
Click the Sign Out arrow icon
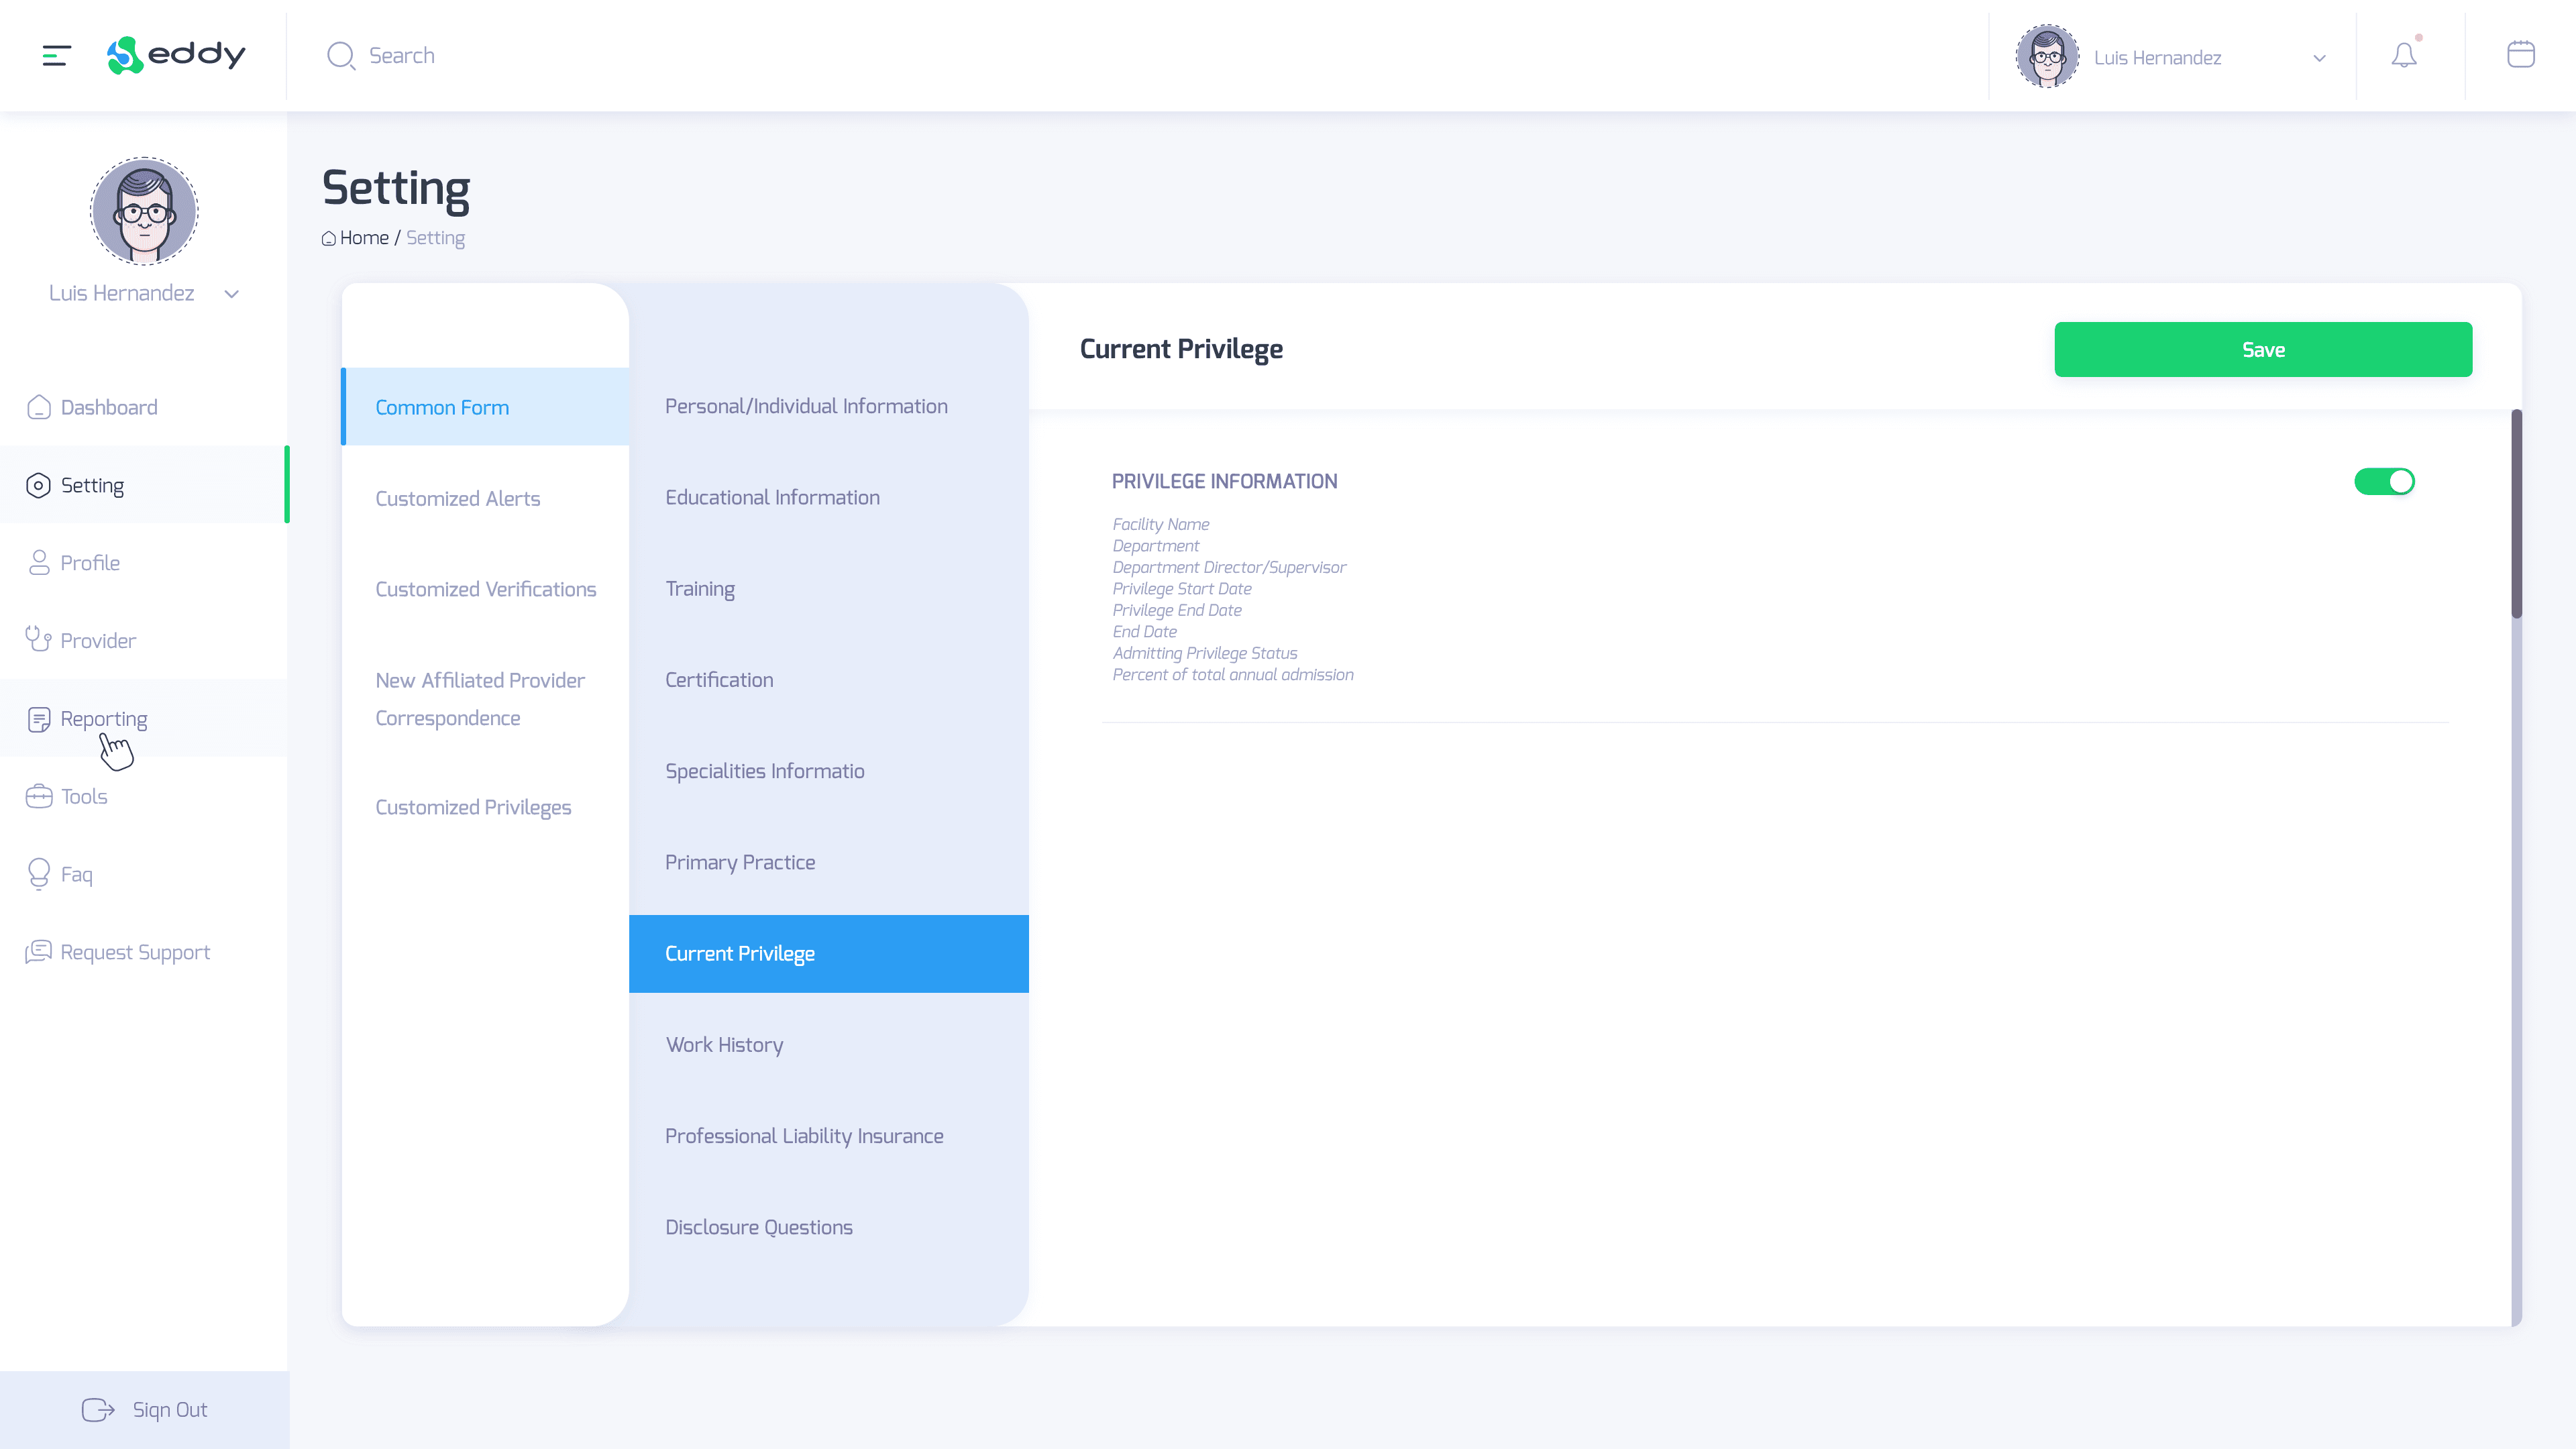98,1410
